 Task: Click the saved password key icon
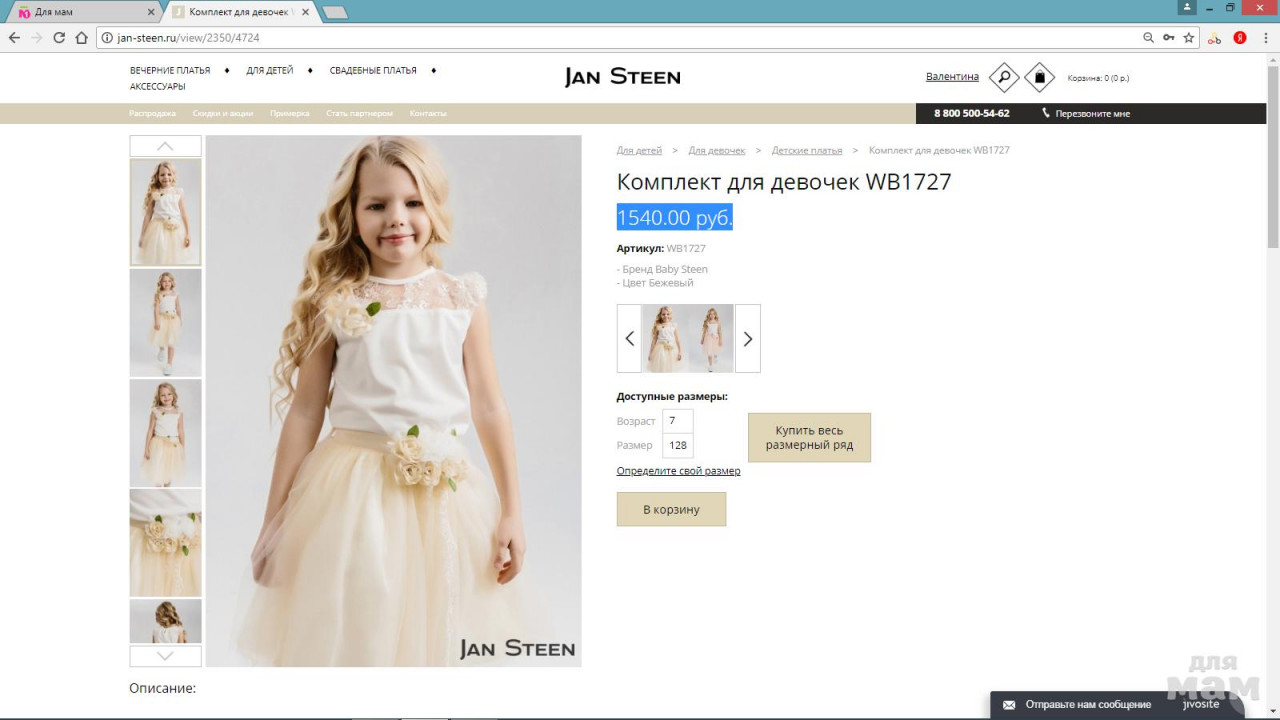(x=1168, y=38)
